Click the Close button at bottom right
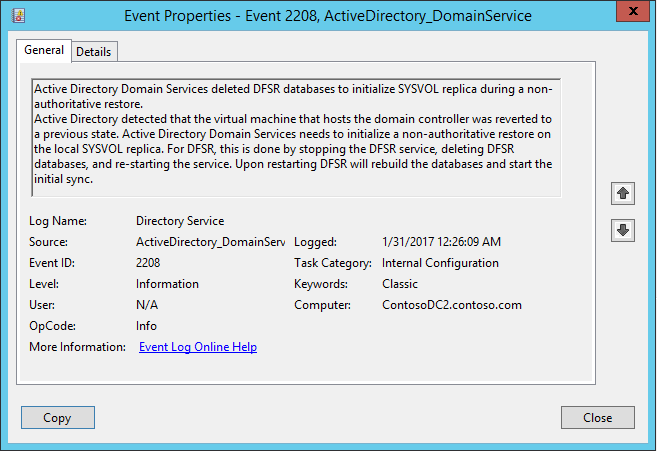The width and height of the screenshot is (657, 451). (x=598, y=417)
